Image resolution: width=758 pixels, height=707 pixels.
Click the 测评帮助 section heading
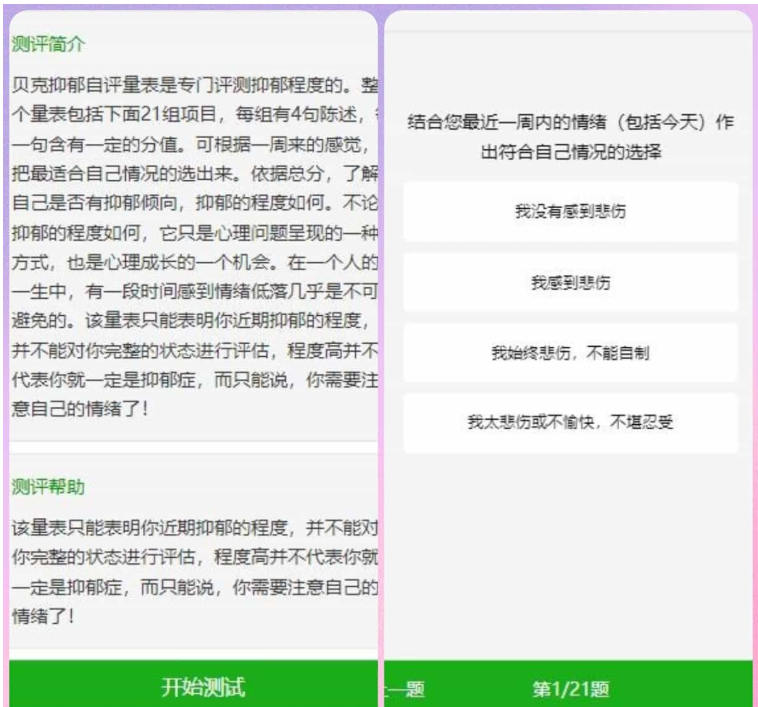click(x=48, y=487)
